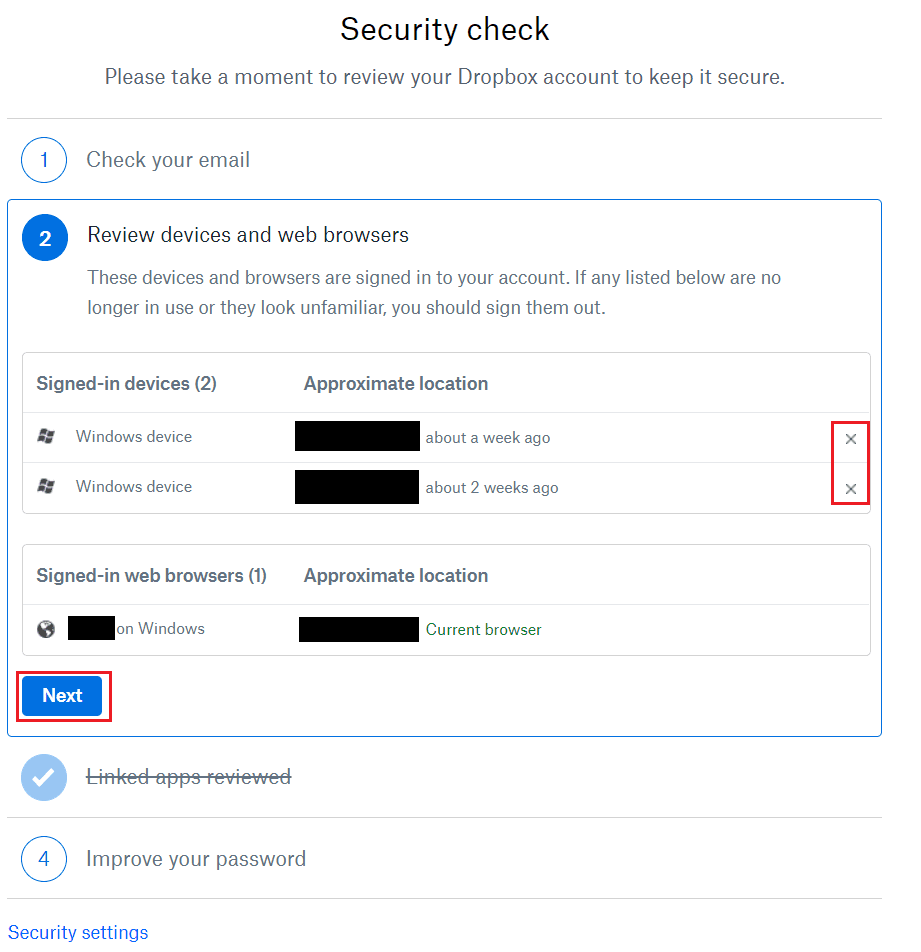The height and width of the screenshot is (952, 921).
Task: Click the step 2 filled circle icon
Action: (x=45, y=237)
